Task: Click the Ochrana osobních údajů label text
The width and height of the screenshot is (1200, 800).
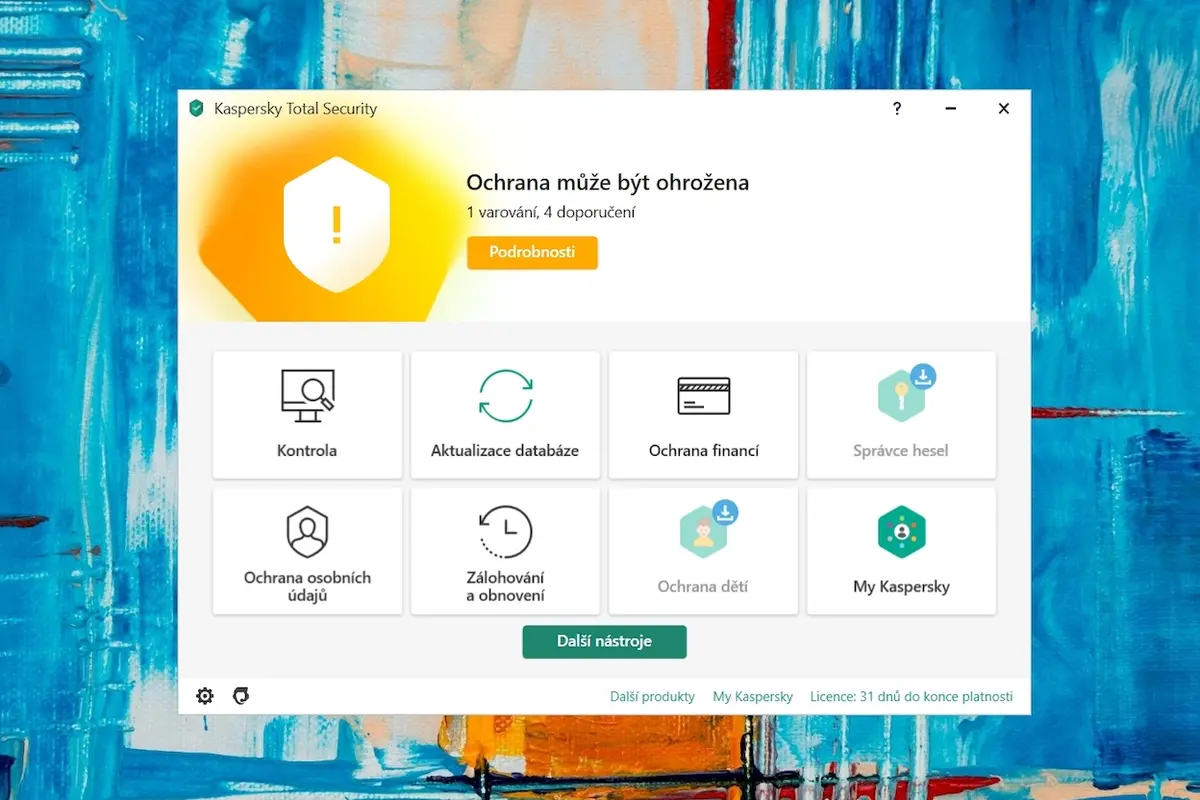Action: pyautogui.click(x=307, y=587)
